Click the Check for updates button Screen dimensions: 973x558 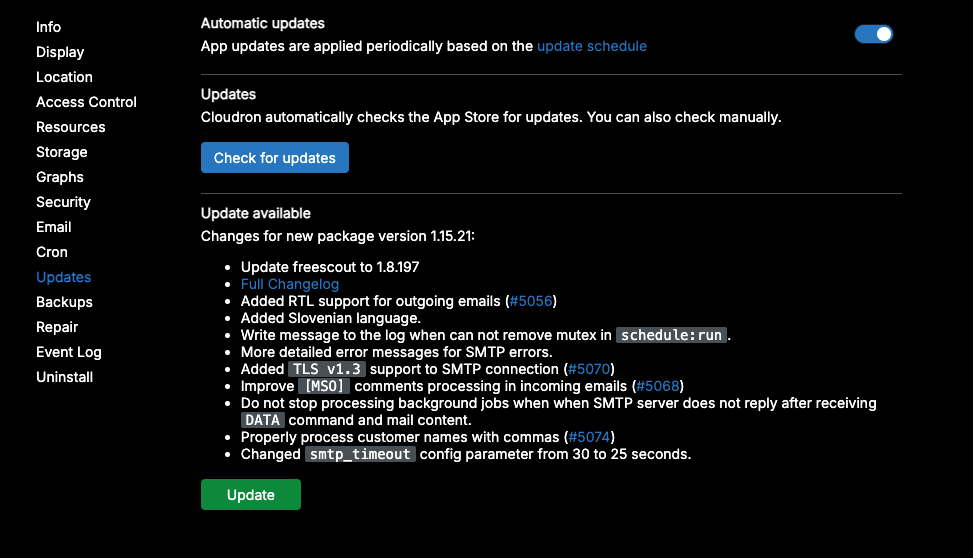point(275,158)
